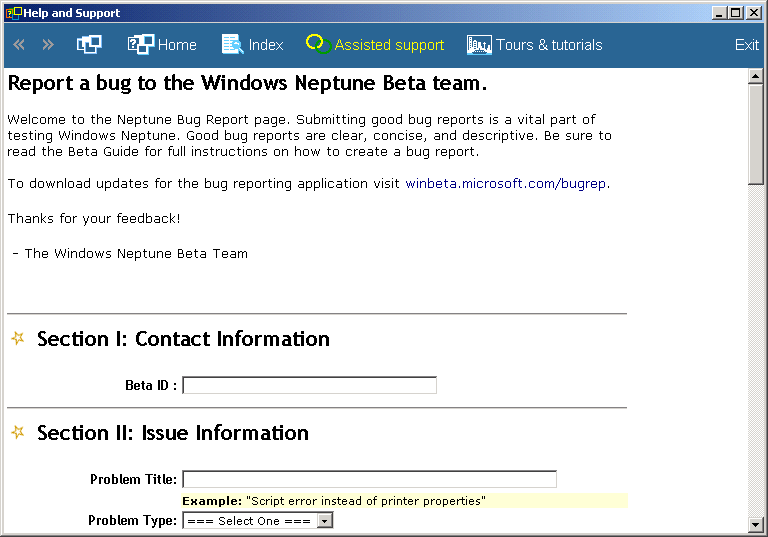The image size is (768, 537).
Task: Click the star icon beside Section I
Action: coord(18,338)
